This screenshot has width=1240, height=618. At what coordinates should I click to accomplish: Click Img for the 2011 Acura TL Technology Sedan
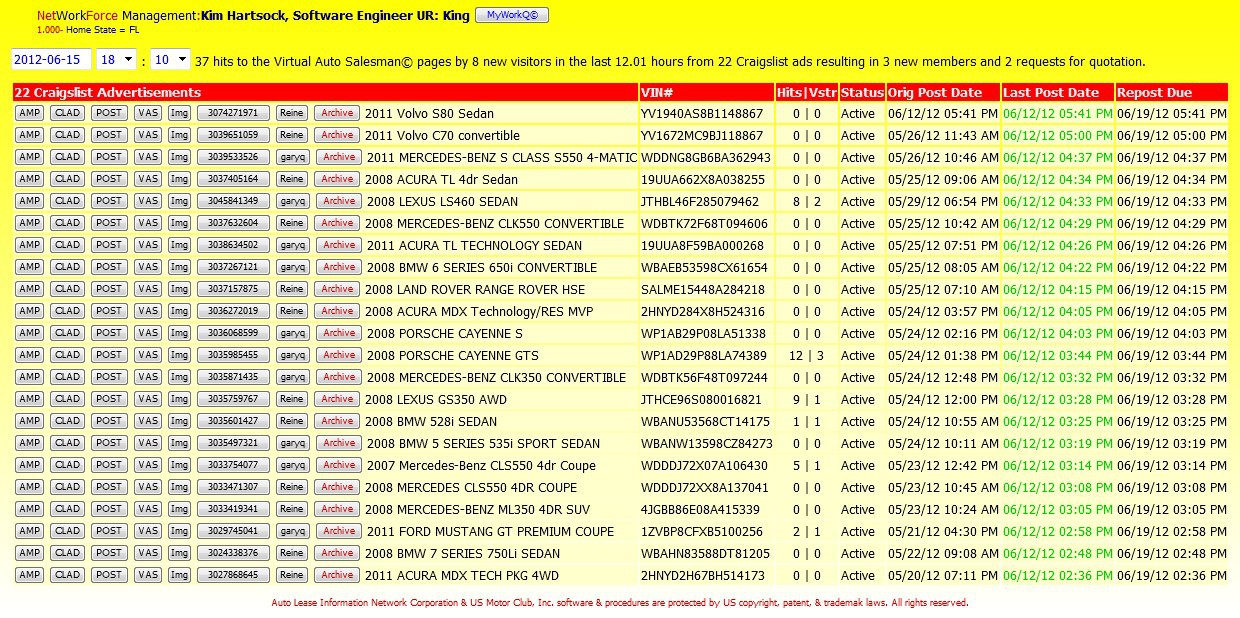click(179, 245)
